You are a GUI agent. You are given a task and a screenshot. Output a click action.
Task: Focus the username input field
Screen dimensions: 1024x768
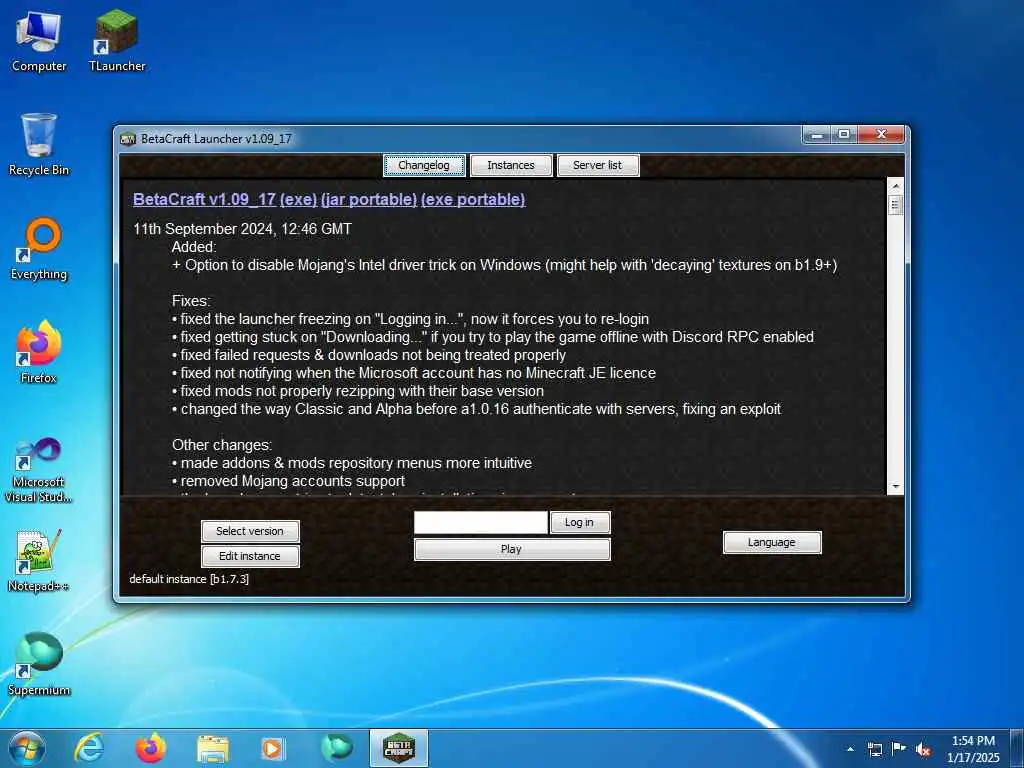pos(481,522)
